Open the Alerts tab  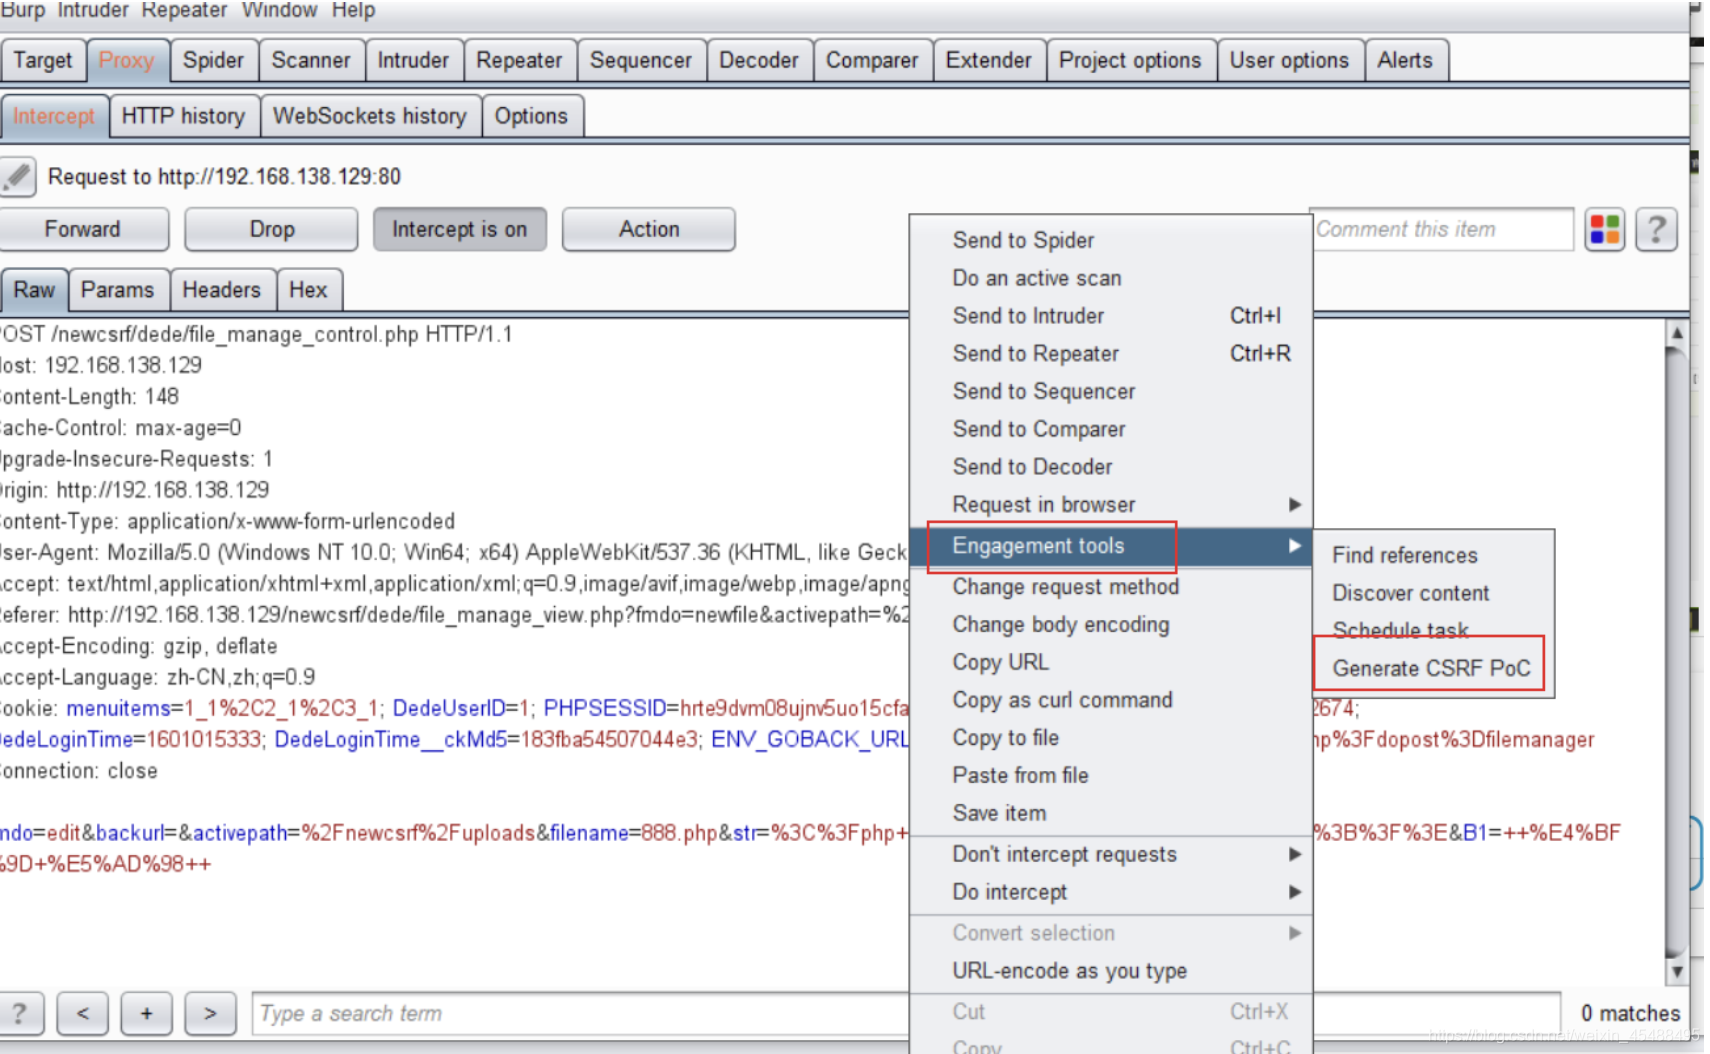1405,60
